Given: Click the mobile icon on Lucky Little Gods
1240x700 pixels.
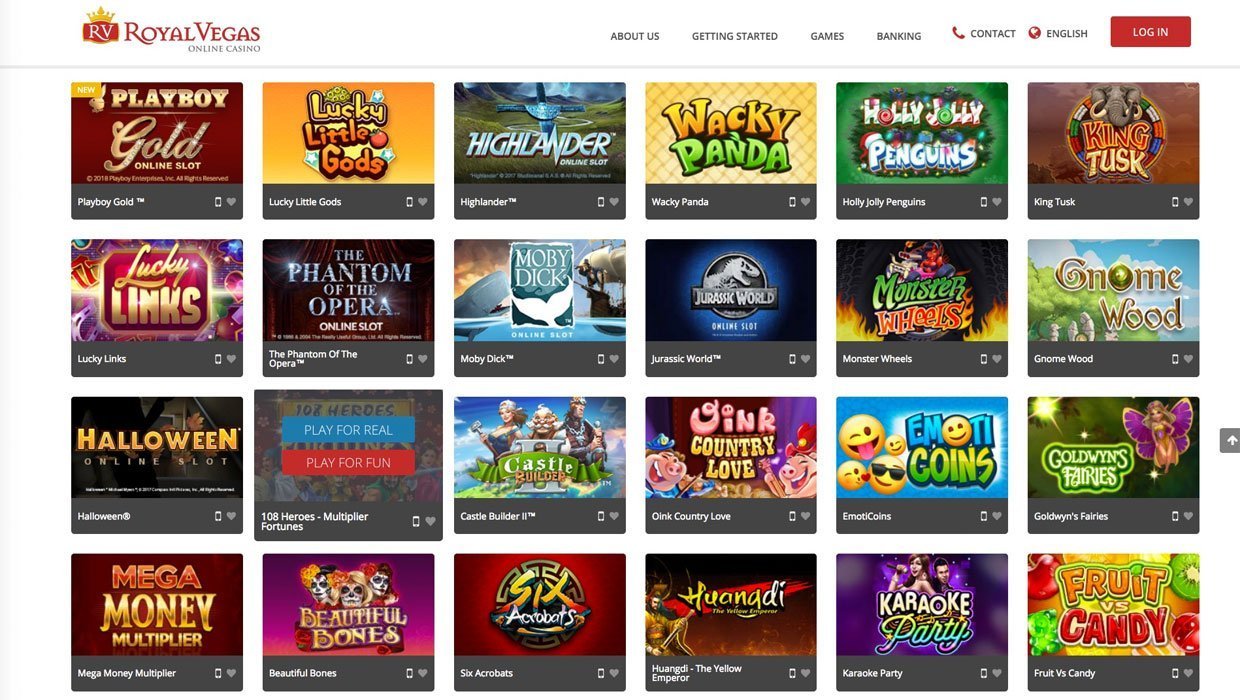Looking at the screenshot, I should click(x=409, y=202).
